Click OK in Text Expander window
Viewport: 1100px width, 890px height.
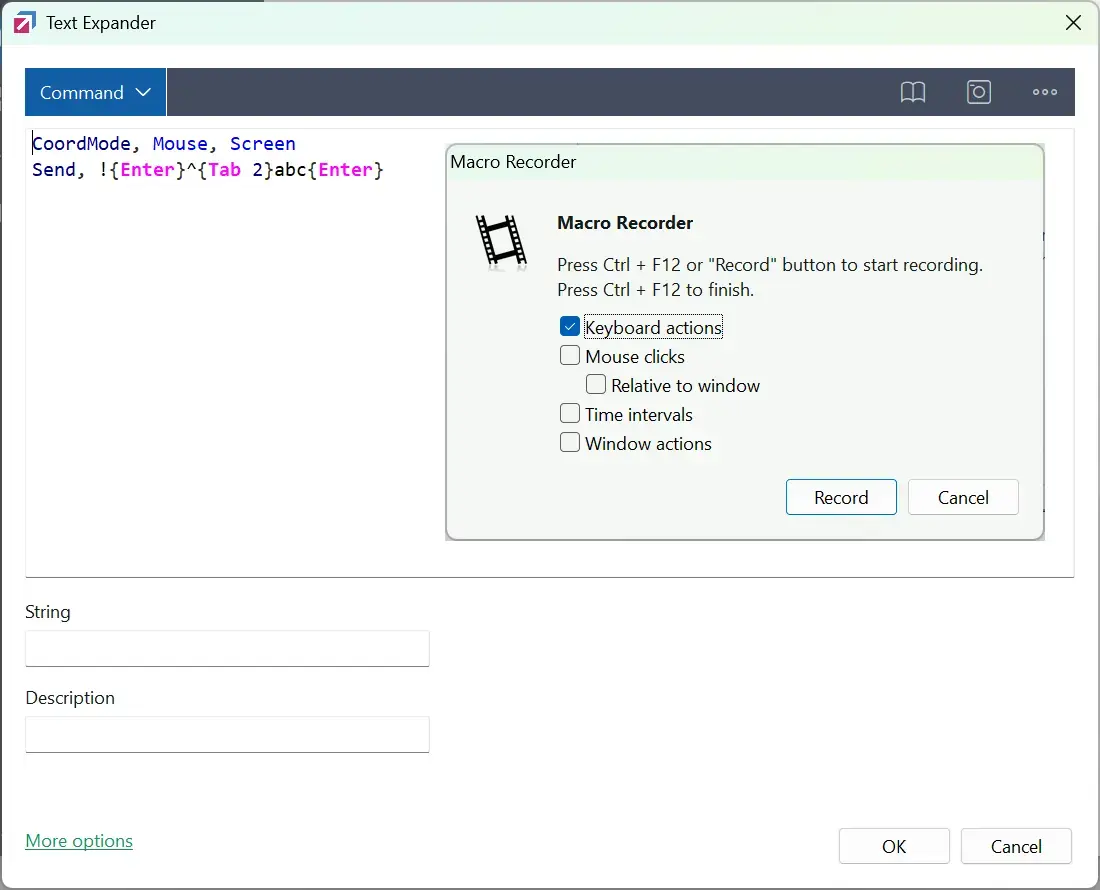coord(894,847)
